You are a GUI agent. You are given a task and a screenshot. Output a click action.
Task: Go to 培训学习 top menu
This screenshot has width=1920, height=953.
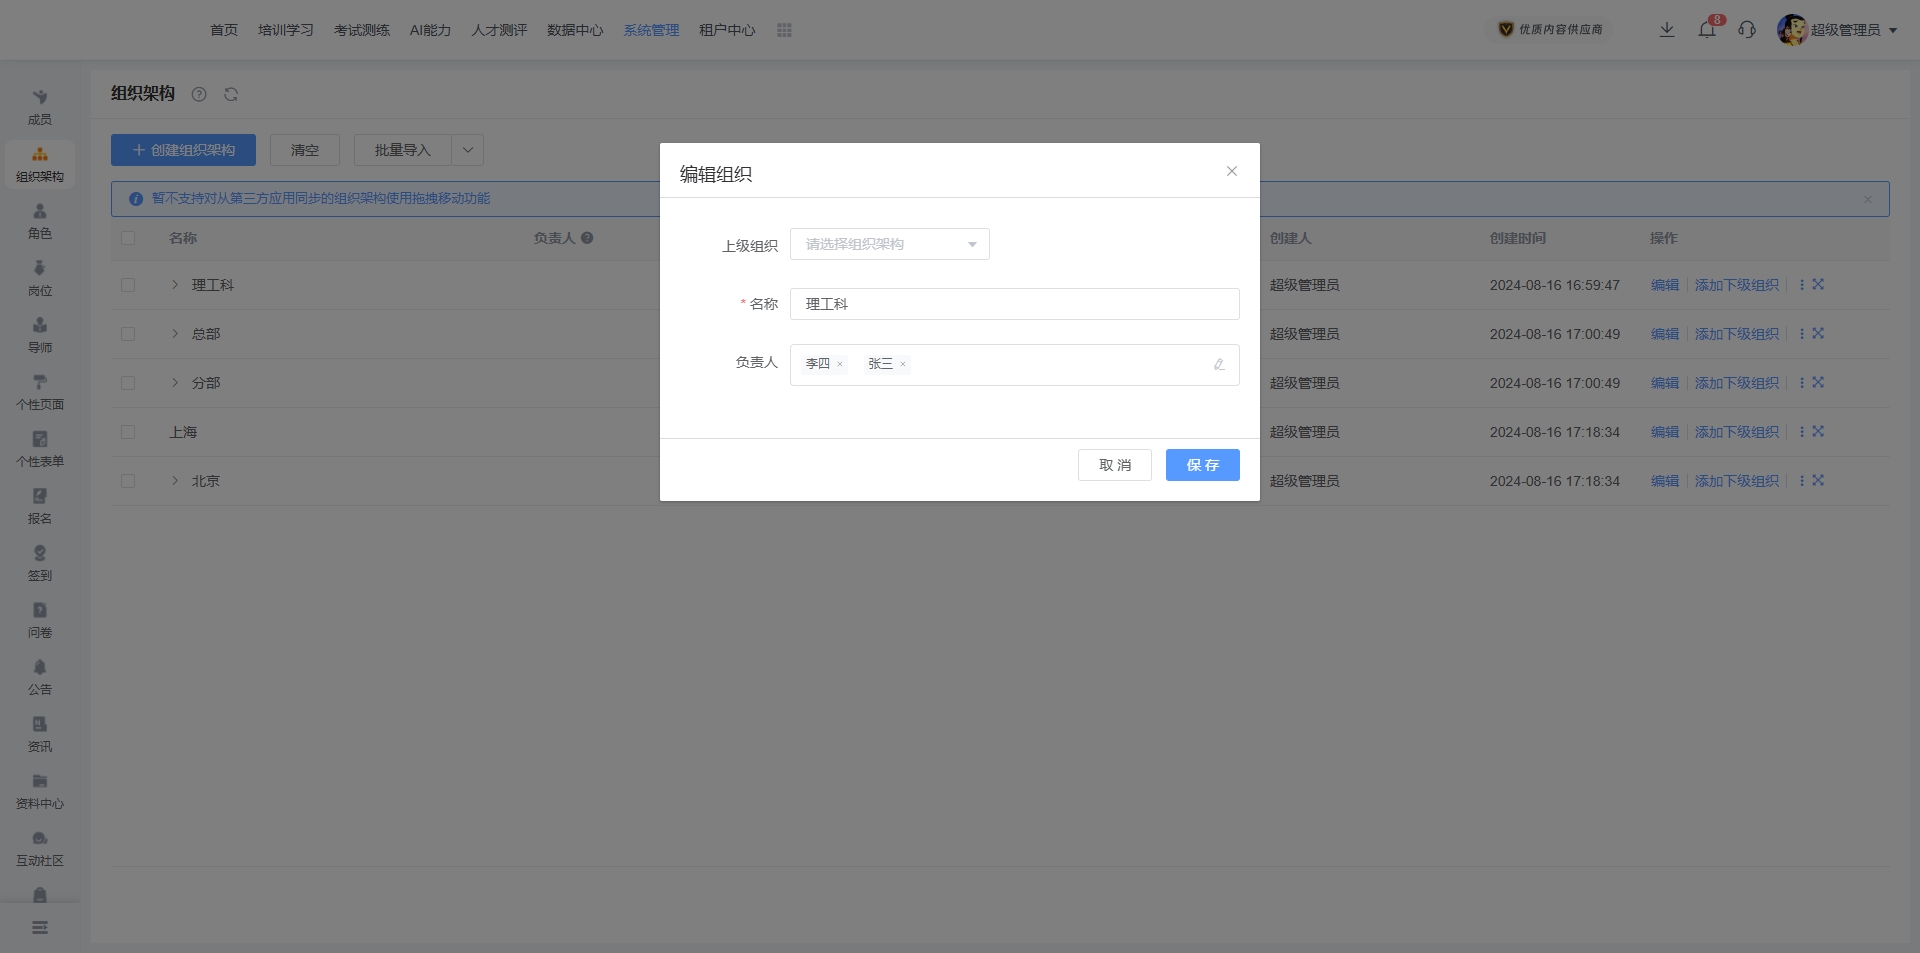[285, 30]
